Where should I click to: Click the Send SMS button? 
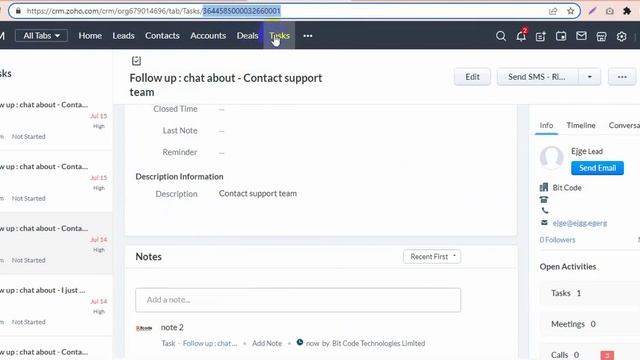point(537,77)
